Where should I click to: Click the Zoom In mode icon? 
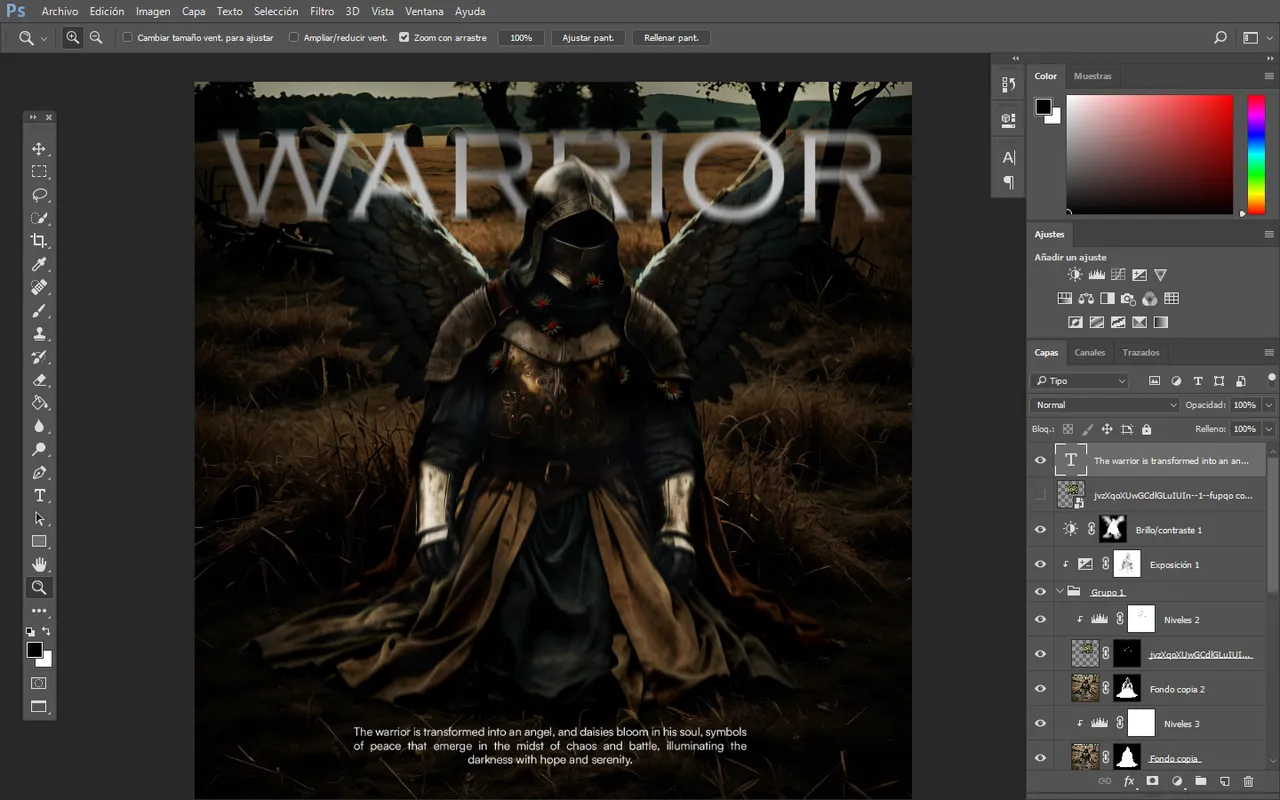[x=73, y=37]
